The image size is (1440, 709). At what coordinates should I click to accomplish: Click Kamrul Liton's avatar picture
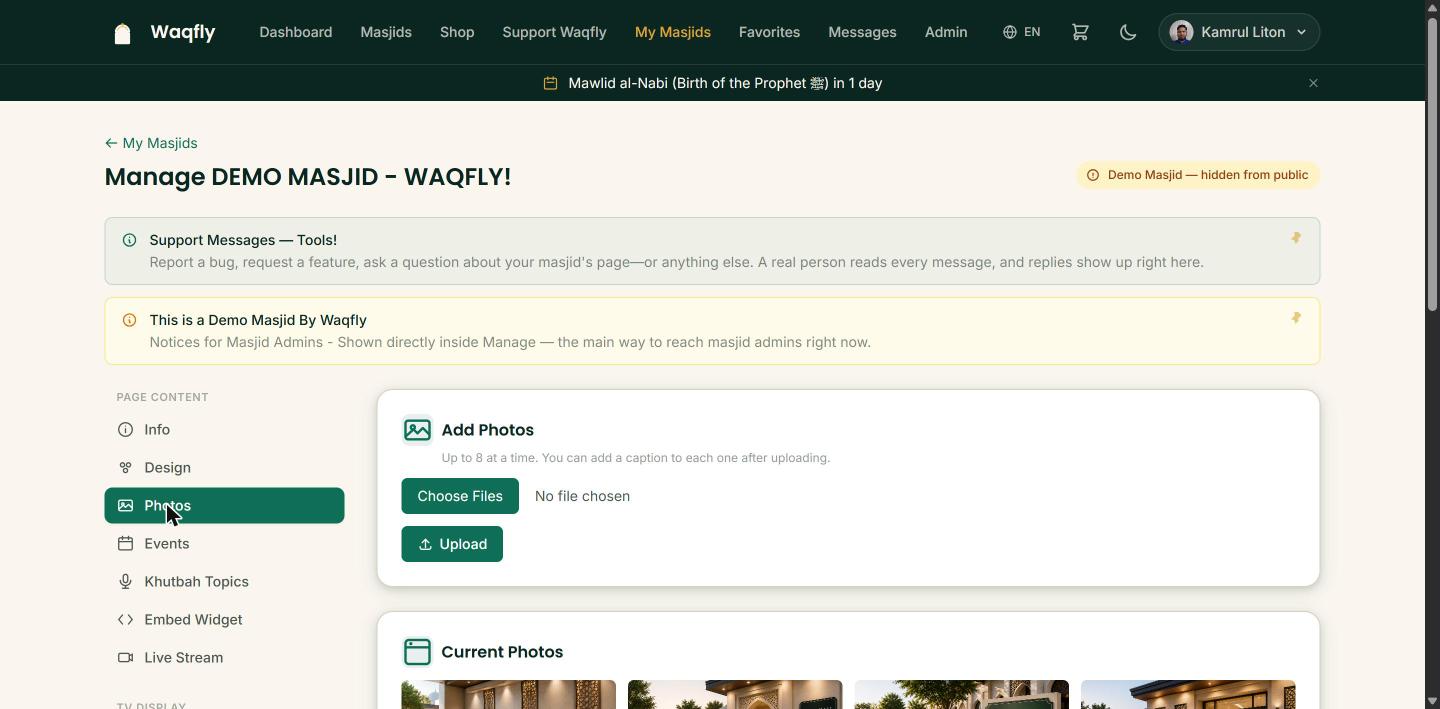[x=1181, y=32]
